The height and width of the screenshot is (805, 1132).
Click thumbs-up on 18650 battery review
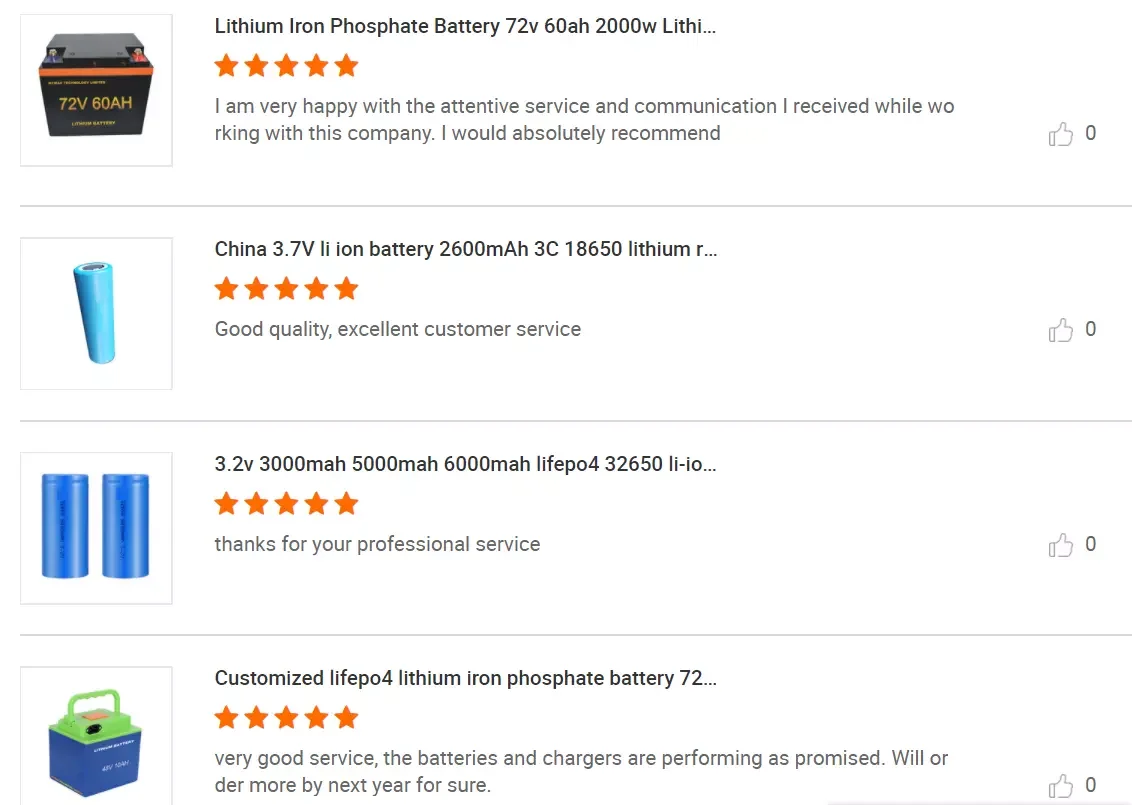pos(1060,330)
